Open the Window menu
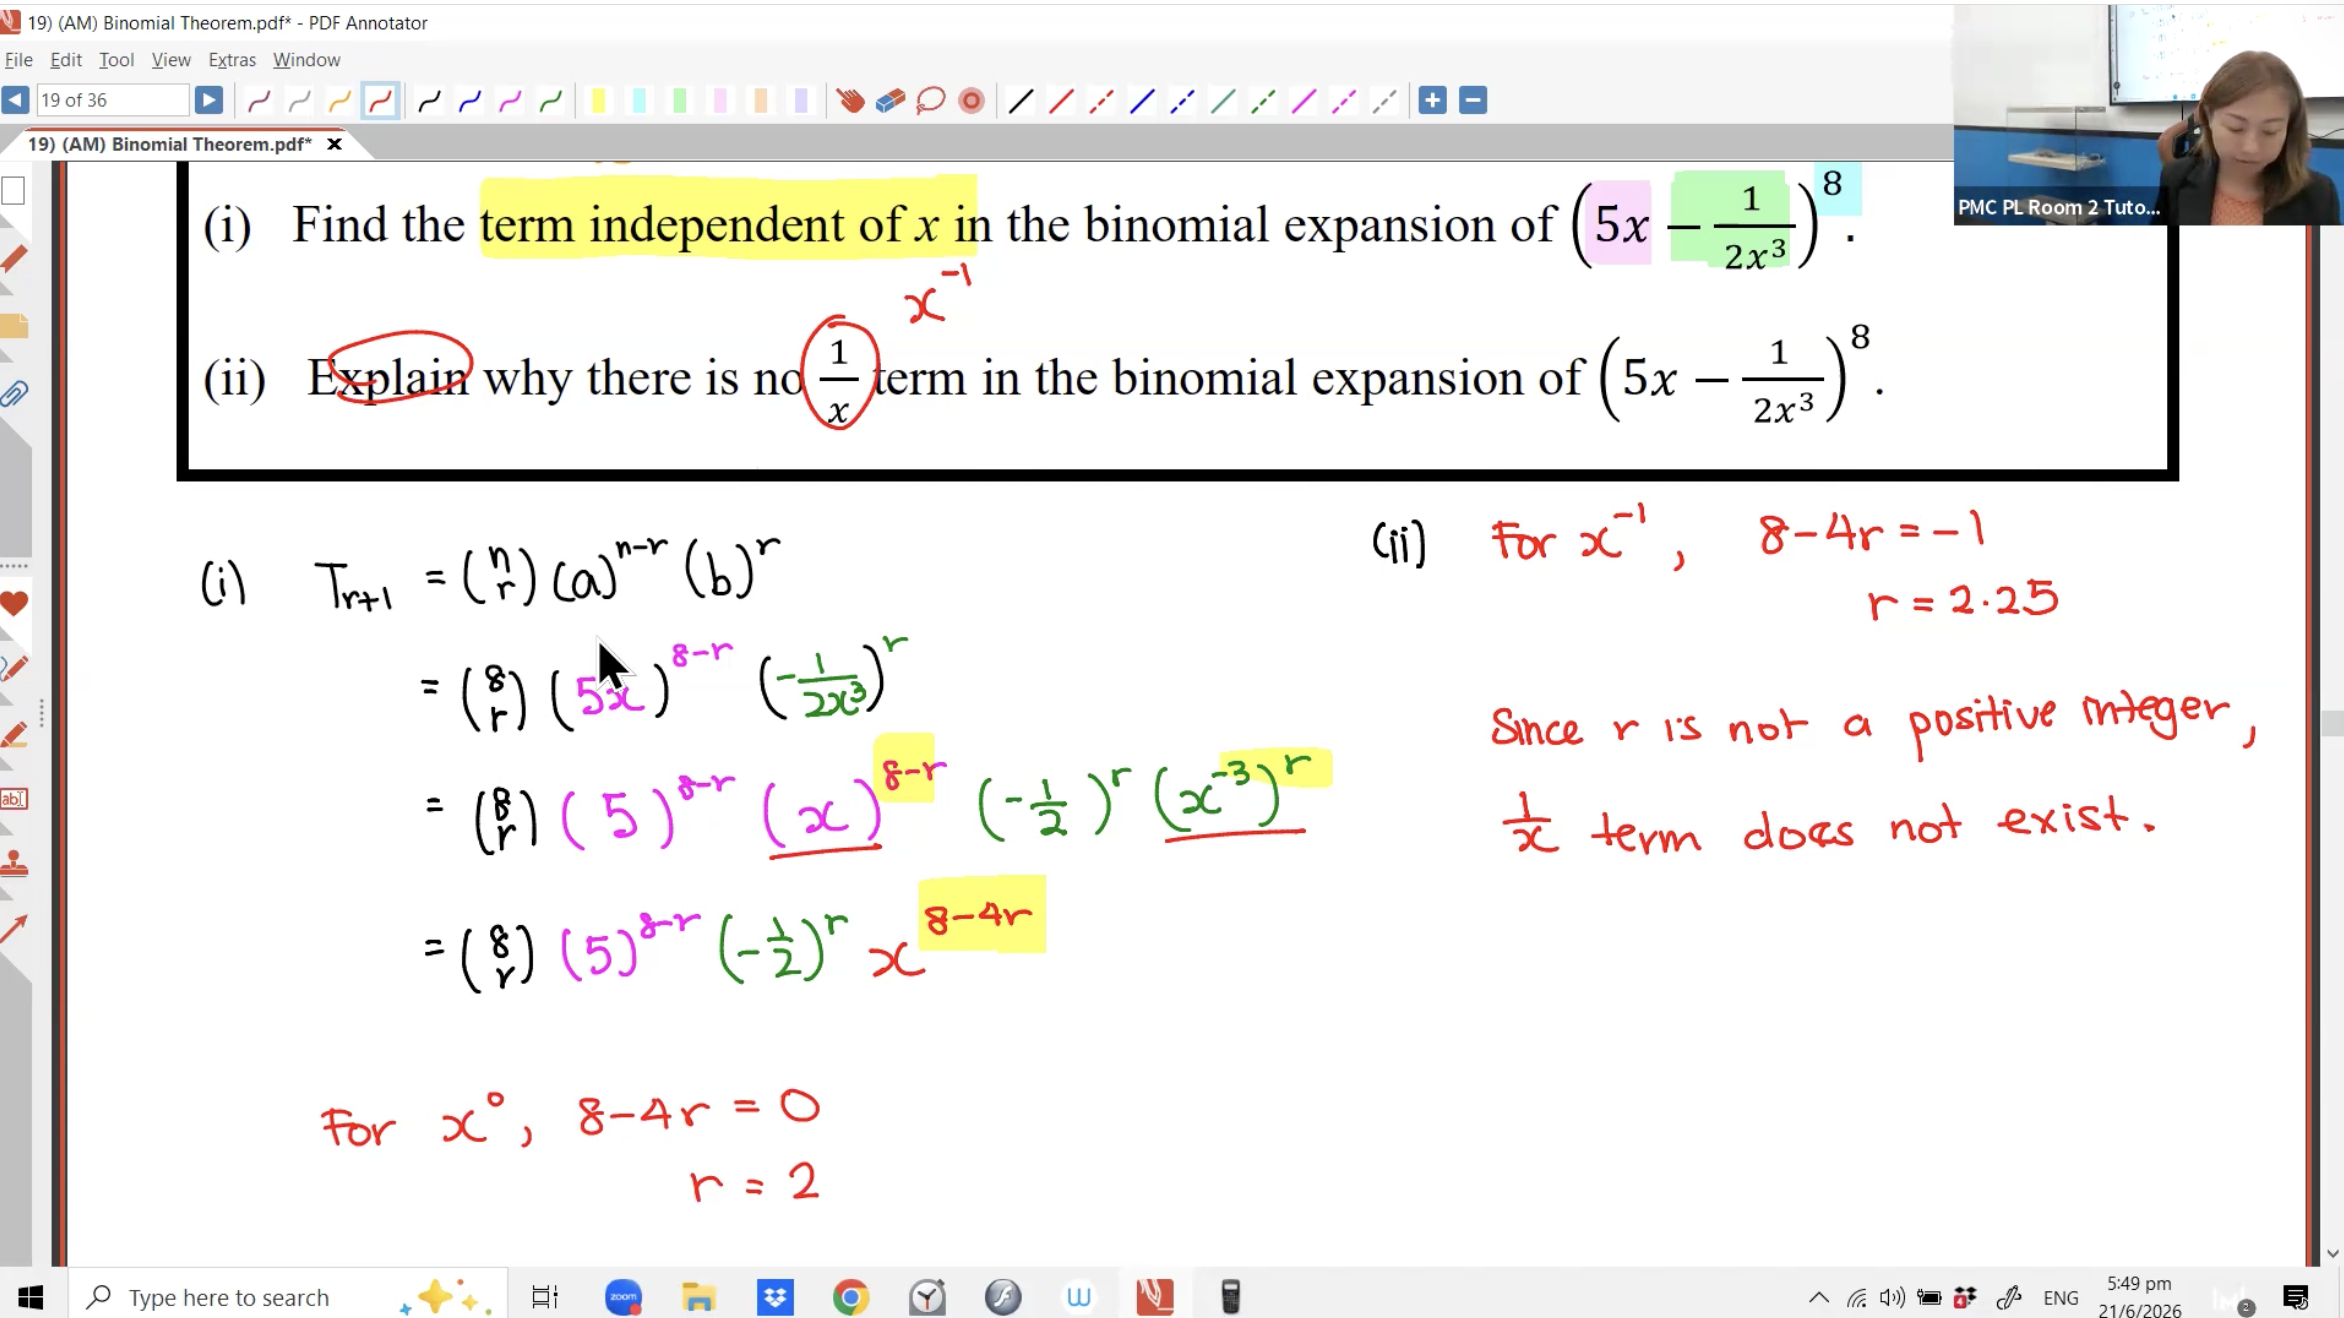Image resolution: width=2344 pixels, height=1318 pixels. [306, 60]
